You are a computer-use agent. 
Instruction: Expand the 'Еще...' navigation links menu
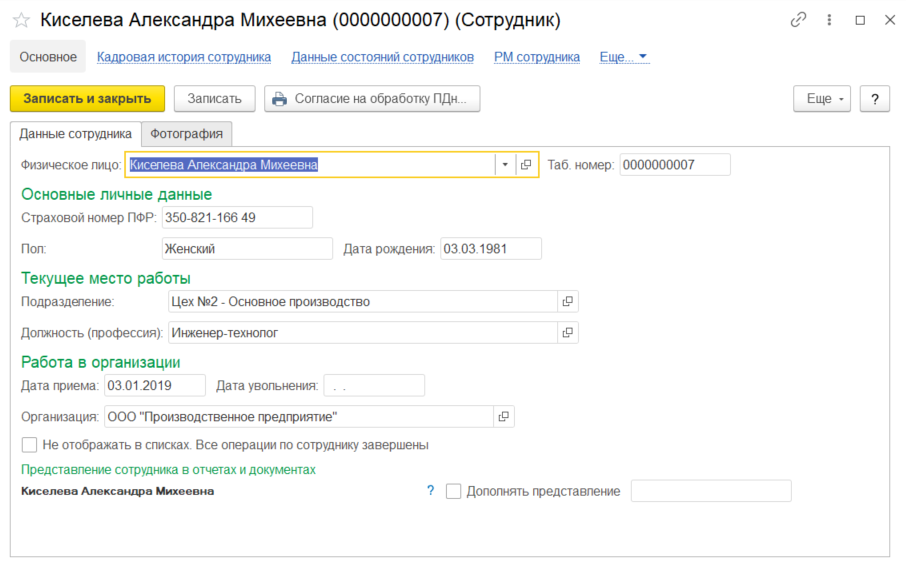624,57
